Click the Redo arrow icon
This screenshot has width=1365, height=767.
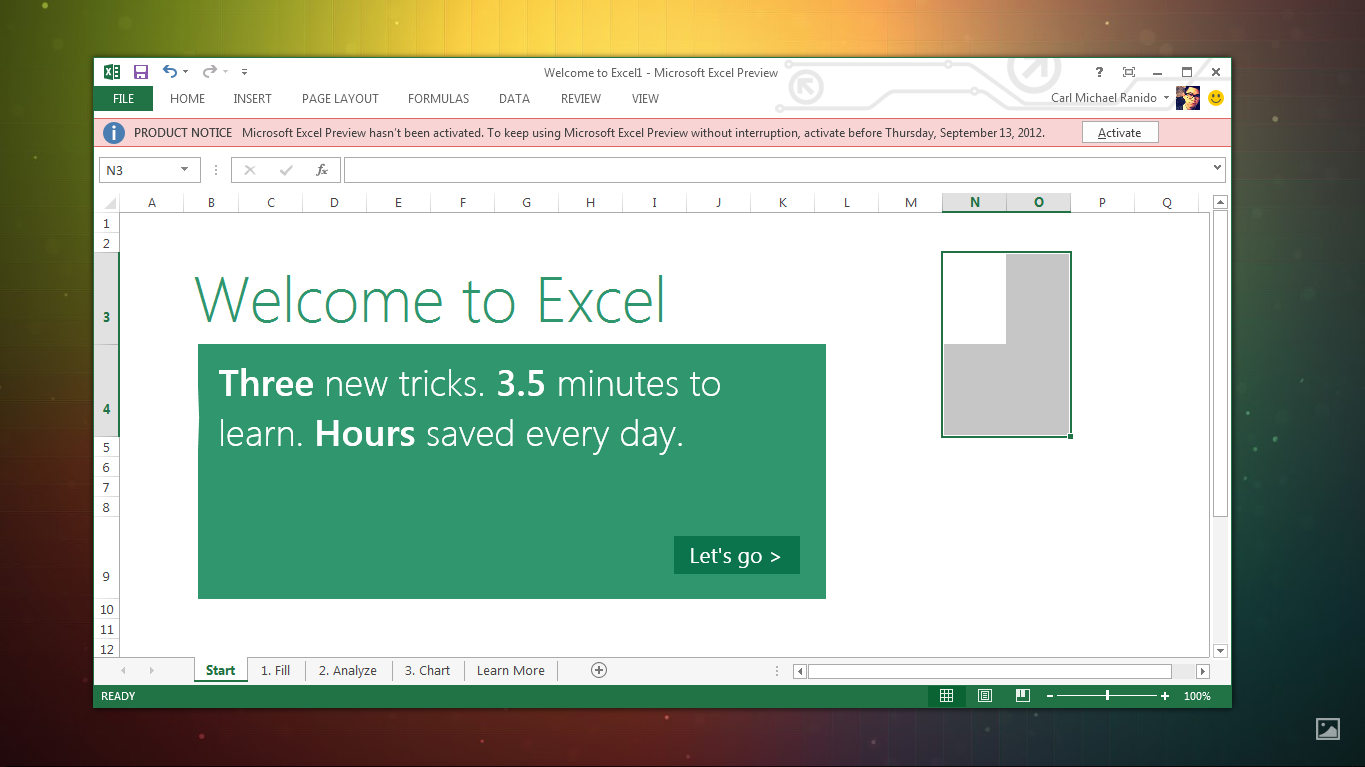209,72
